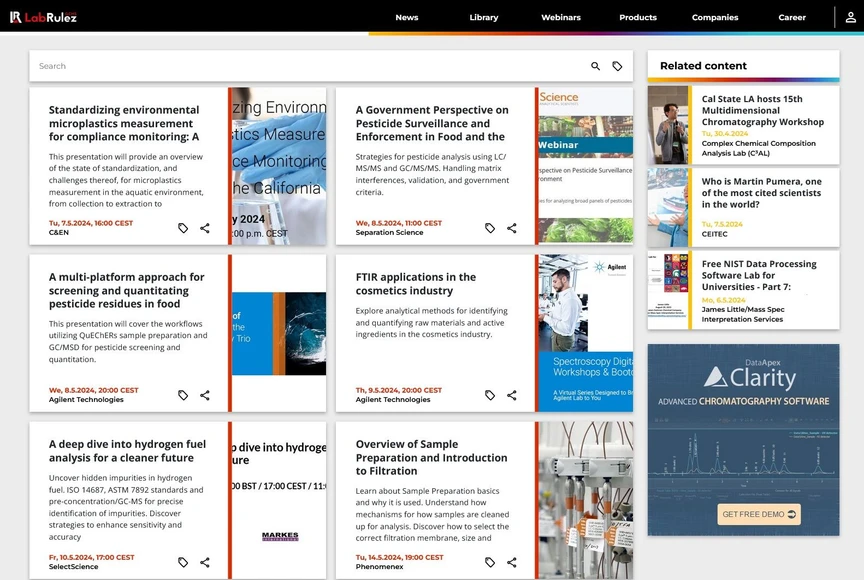Click 'Complex Chemical Composition Analysis Lab' label
The image size is (864, 580).
click(x=758, y=148)
